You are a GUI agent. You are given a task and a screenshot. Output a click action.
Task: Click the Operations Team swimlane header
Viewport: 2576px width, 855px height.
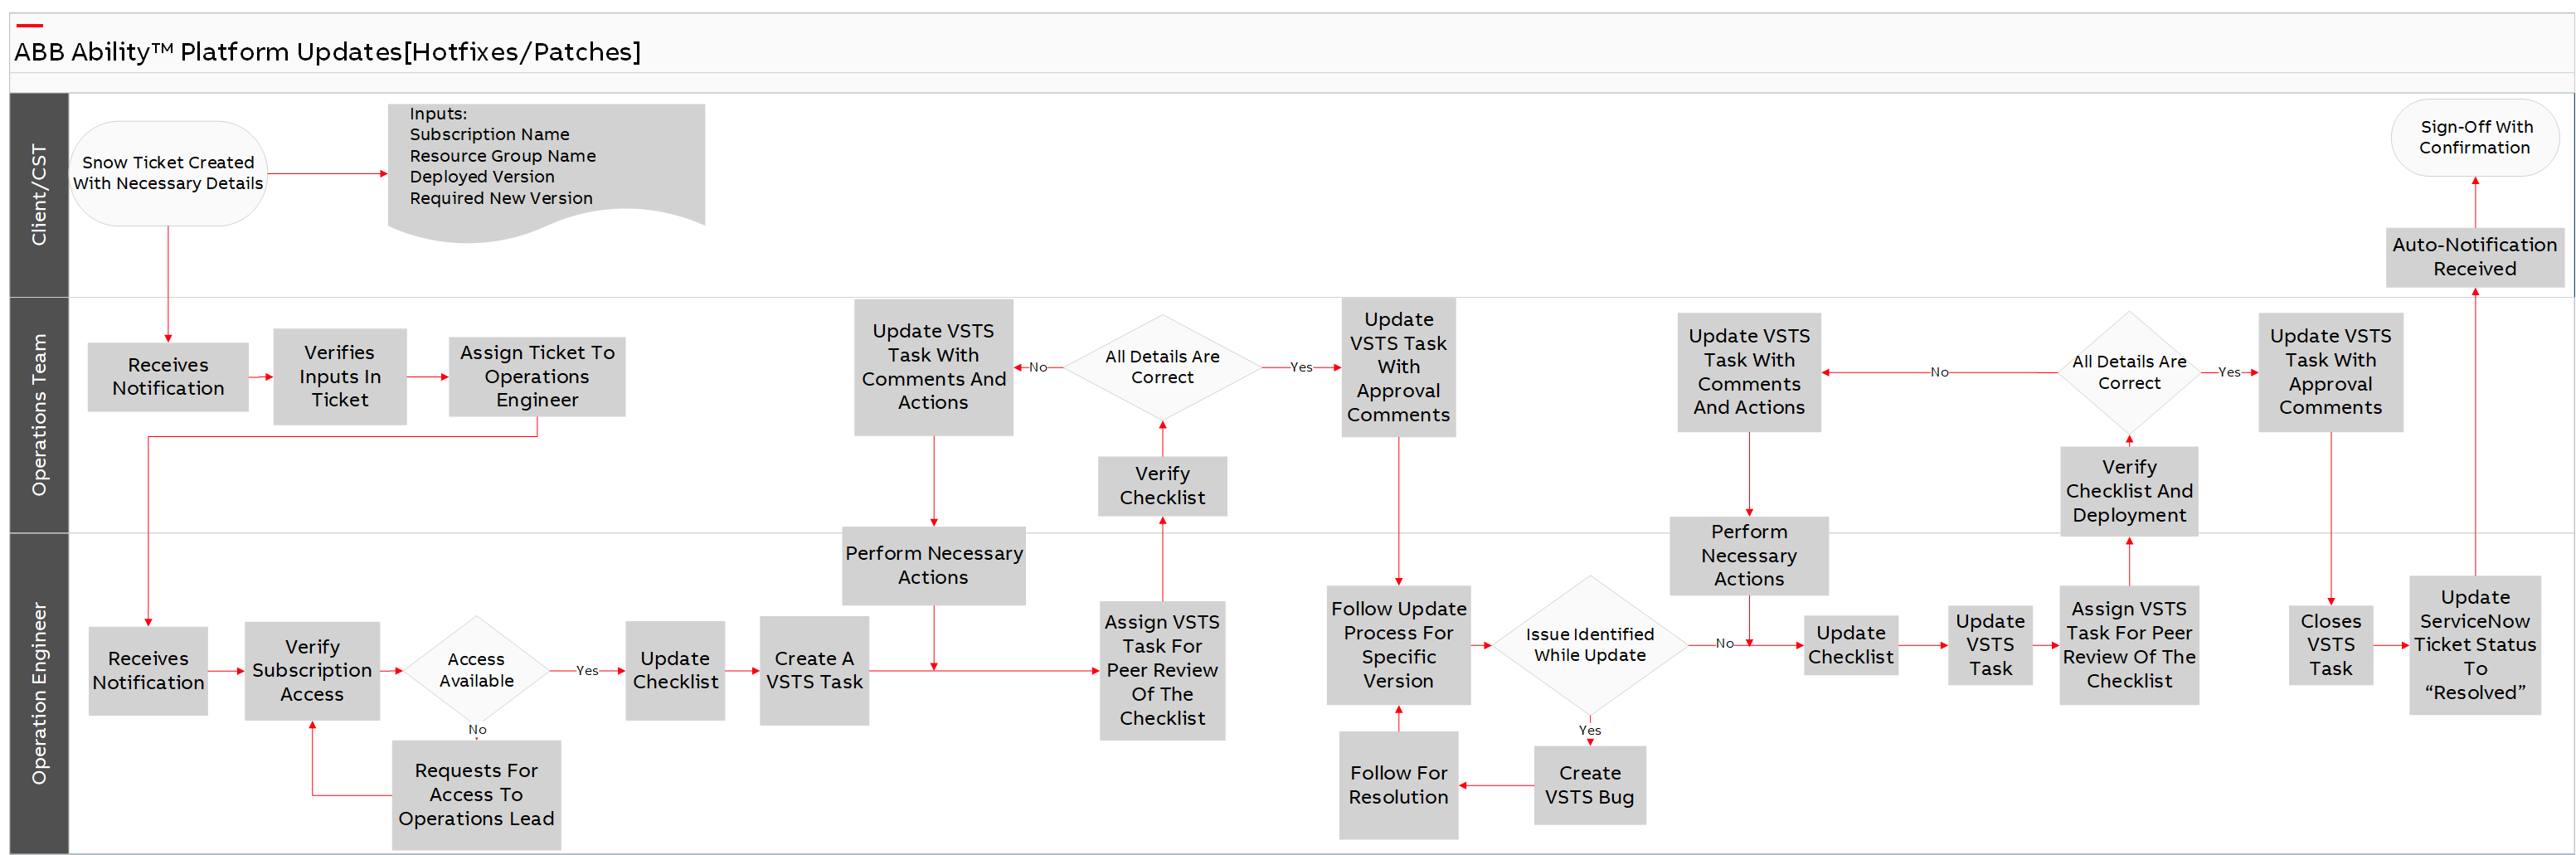click(39, 415)
